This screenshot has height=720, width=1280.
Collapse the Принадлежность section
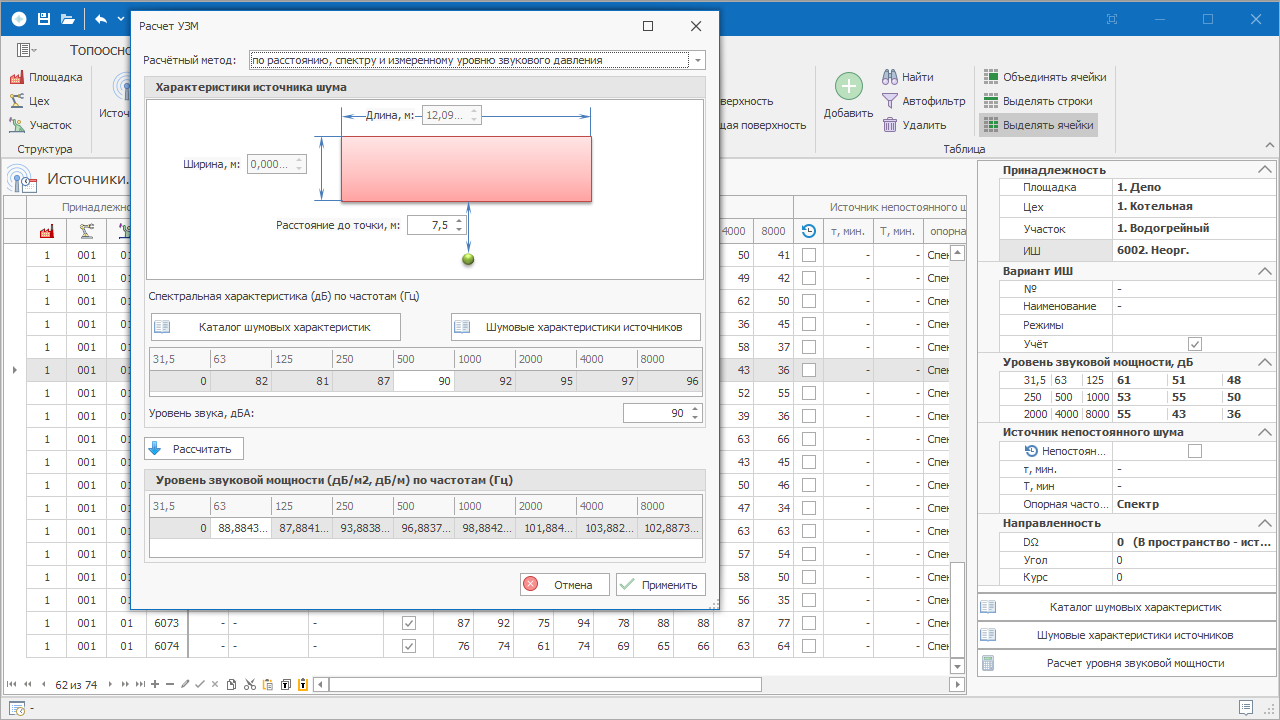click(1266, 170)
